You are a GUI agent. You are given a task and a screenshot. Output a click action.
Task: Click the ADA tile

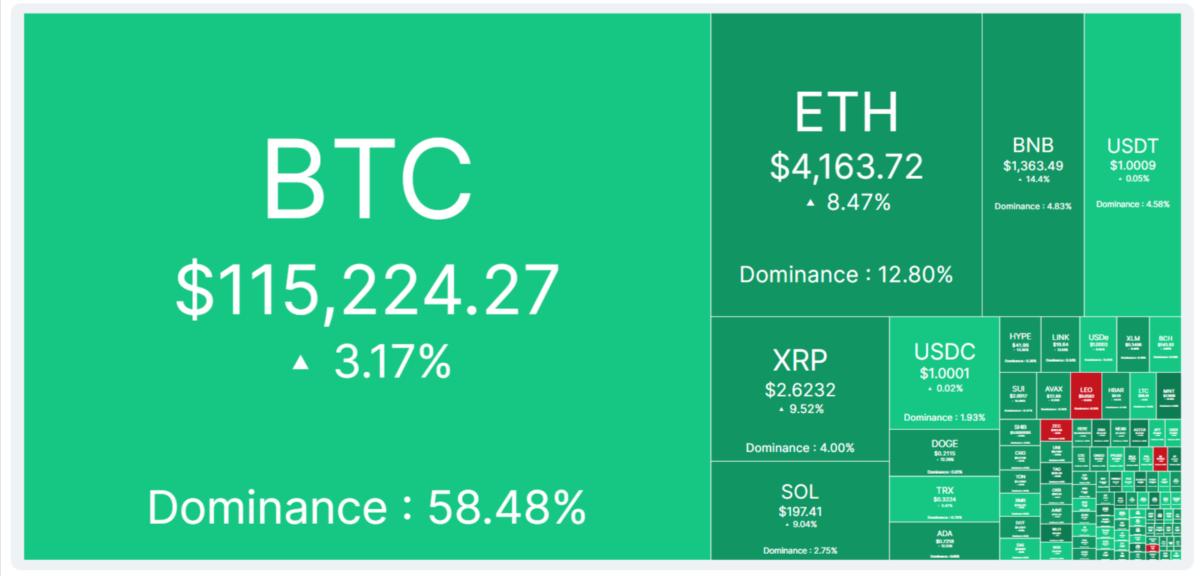coord(944,541)
